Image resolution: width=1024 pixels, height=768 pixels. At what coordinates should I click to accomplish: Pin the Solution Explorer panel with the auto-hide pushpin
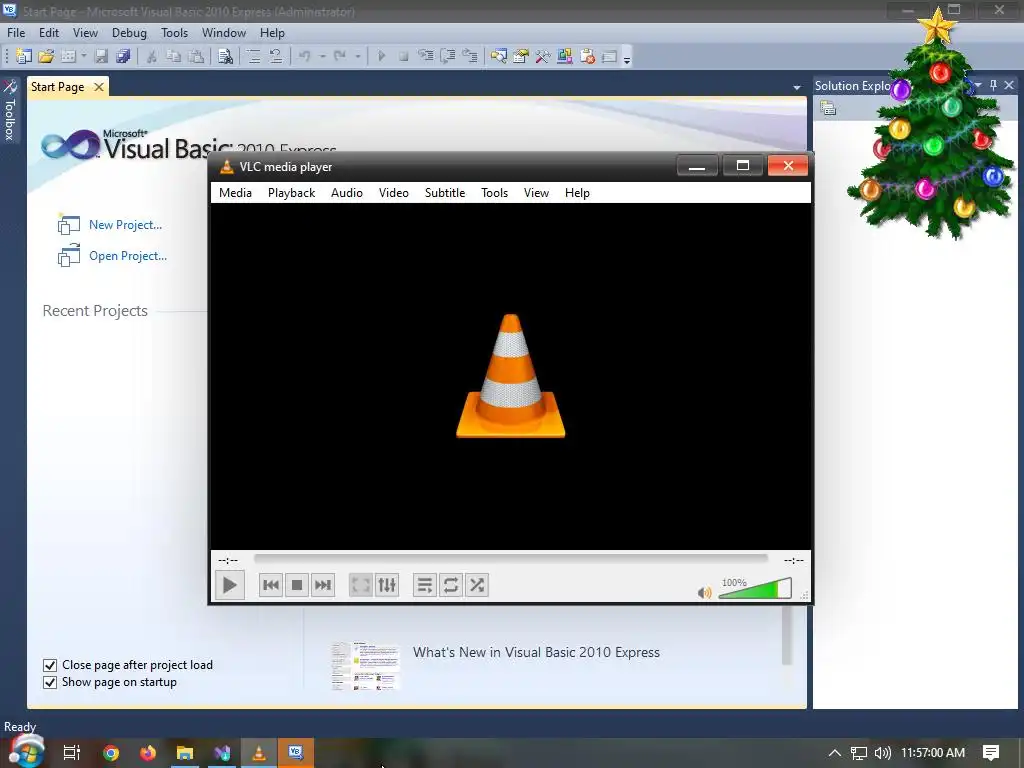[x=993, y=85]
